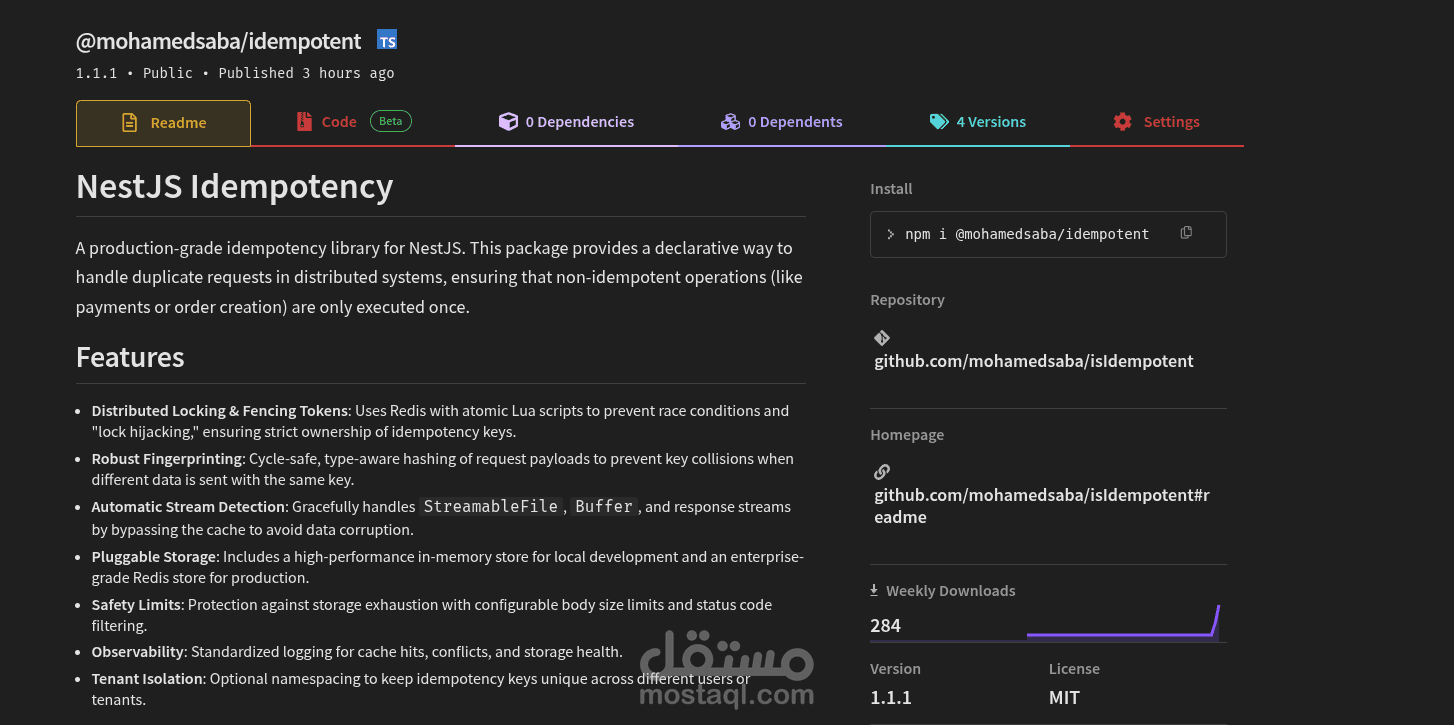Click the License label

click(x=1074, y=669)
